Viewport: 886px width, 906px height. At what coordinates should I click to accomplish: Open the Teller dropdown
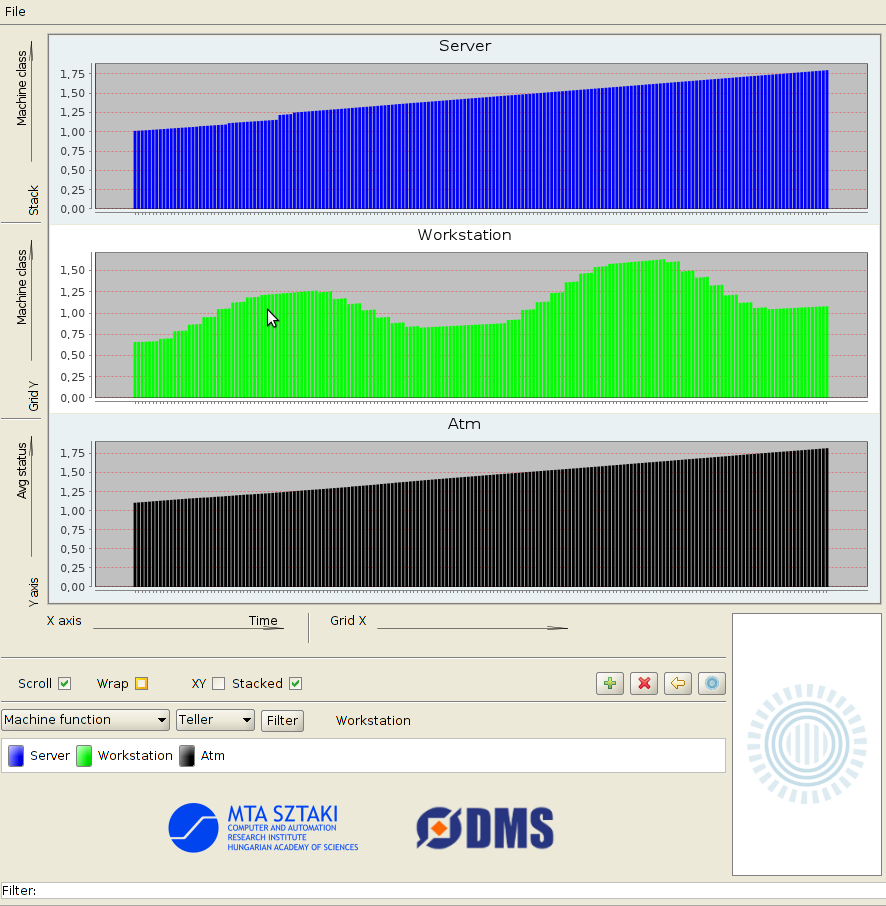click(x=215, y=720)
